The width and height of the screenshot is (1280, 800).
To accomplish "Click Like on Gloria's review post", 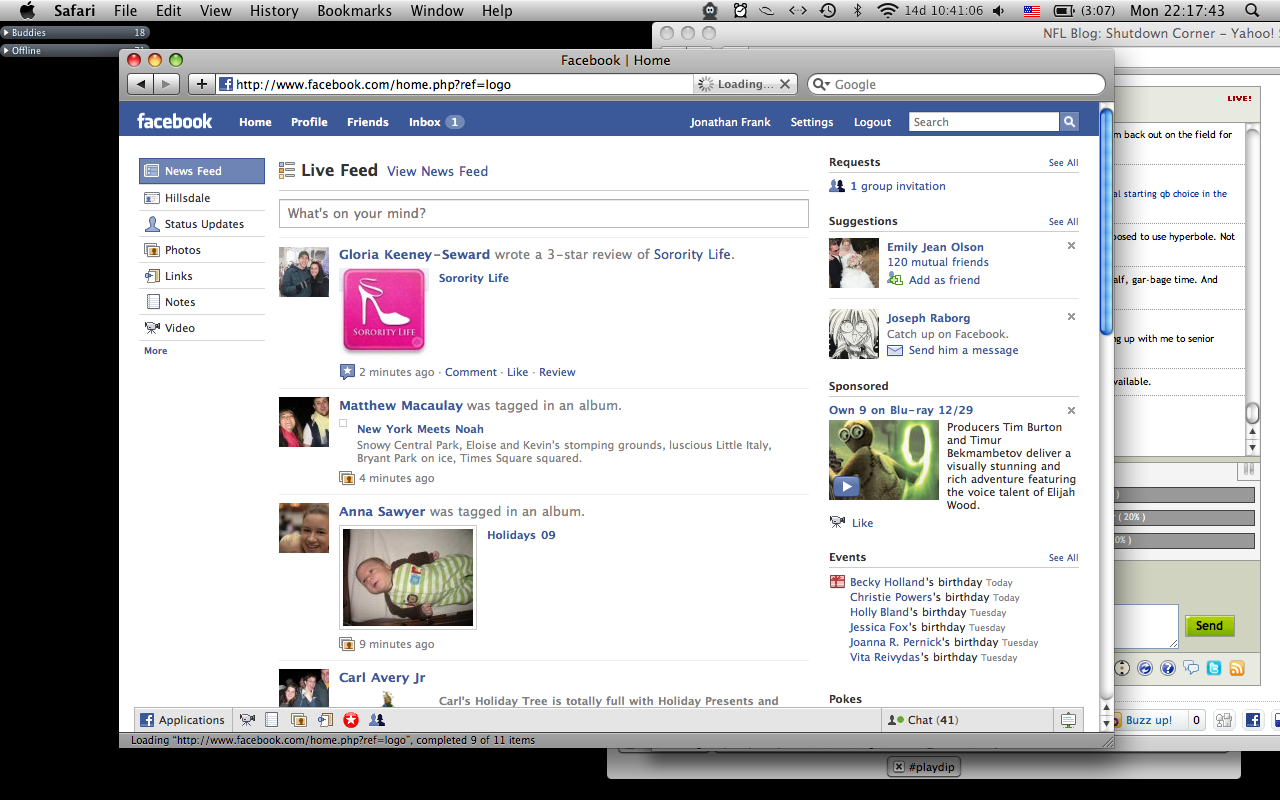I will point(517,372).
